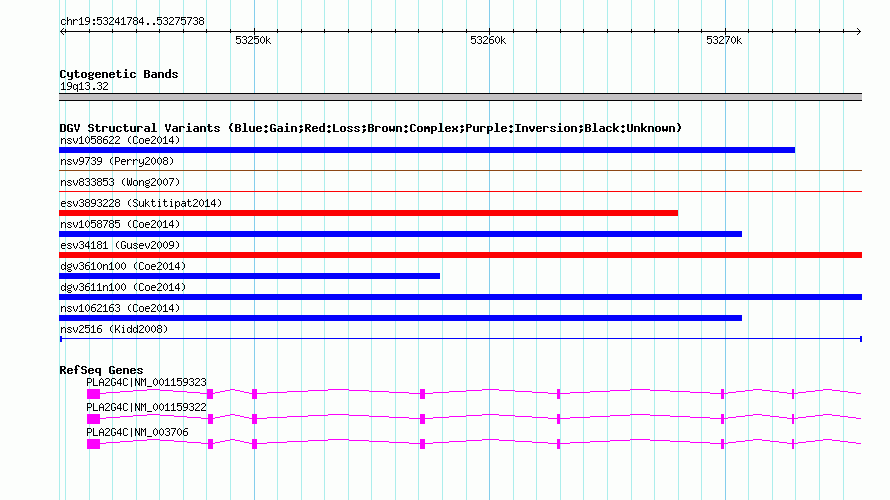Click the PLA2G4C|NM_001159322 transcript label
Viewport: 890px width, 500px height.
(146, 407)
